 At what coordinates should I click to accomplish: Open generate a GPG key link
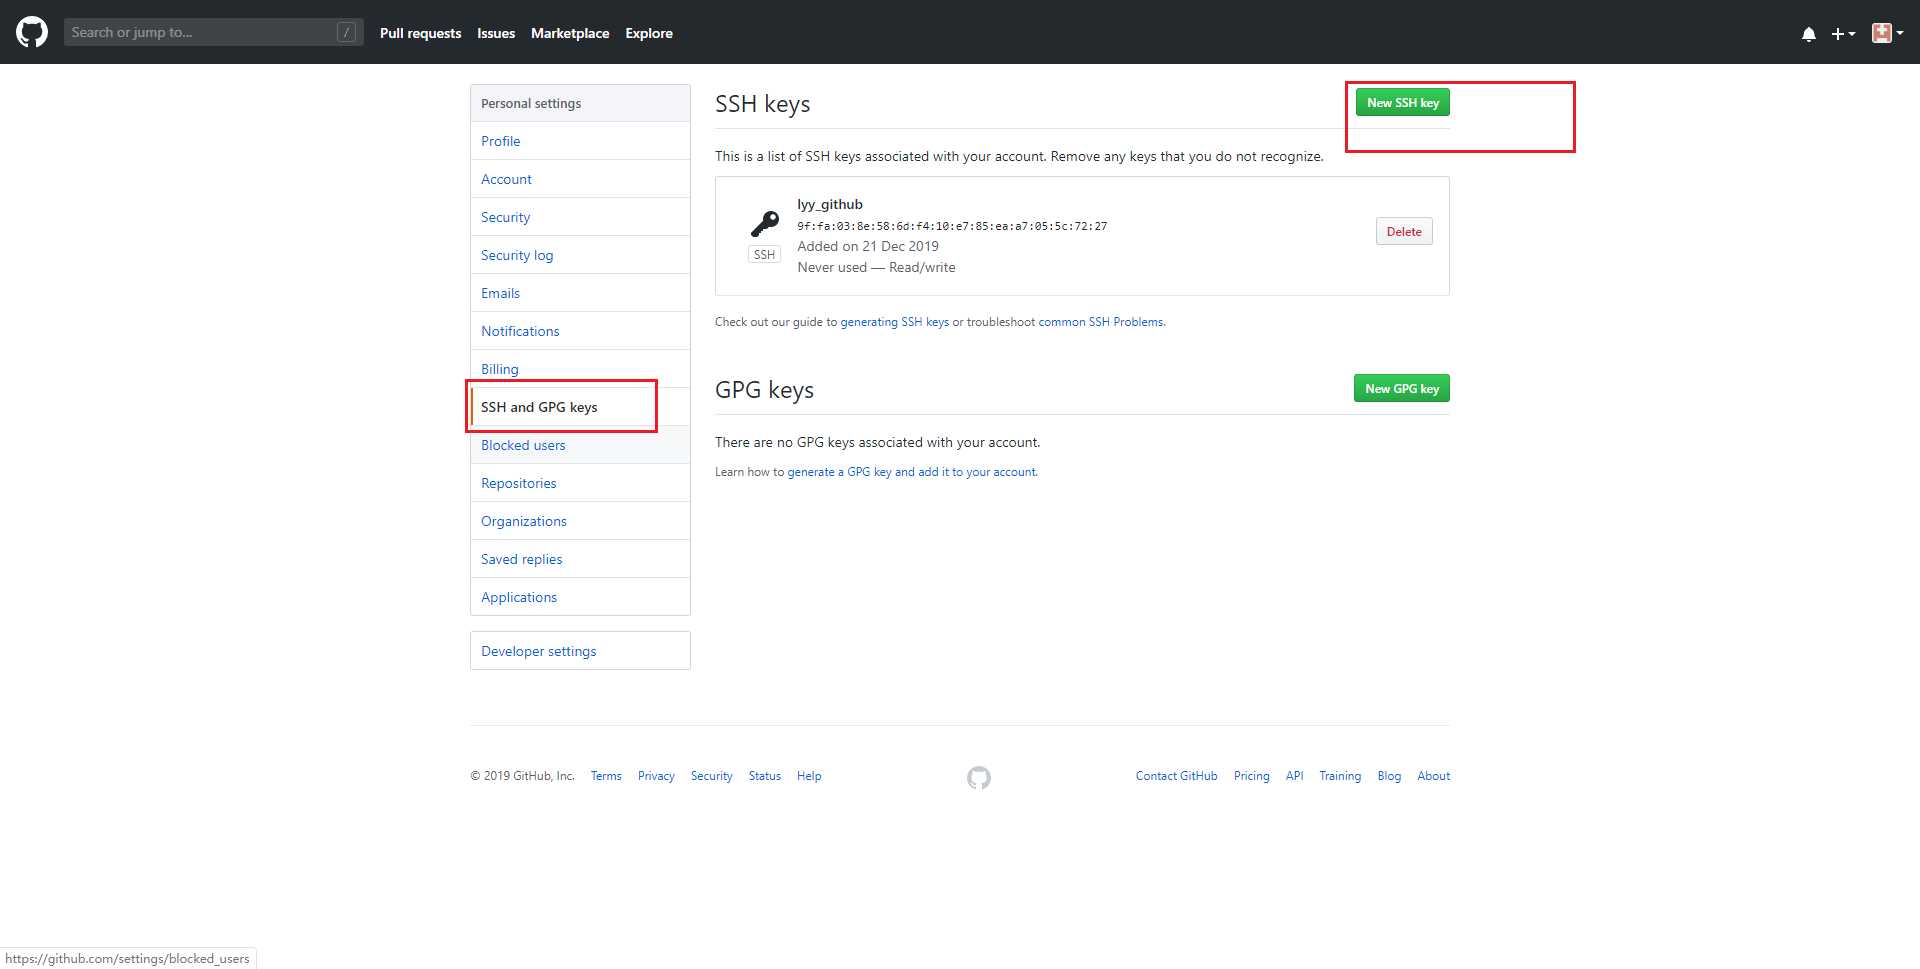coord(912,472)
